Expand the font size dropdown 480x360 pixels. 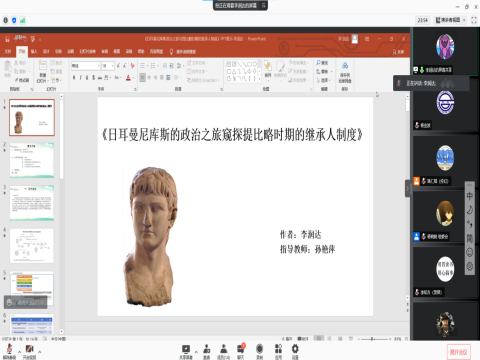(112, 66)
